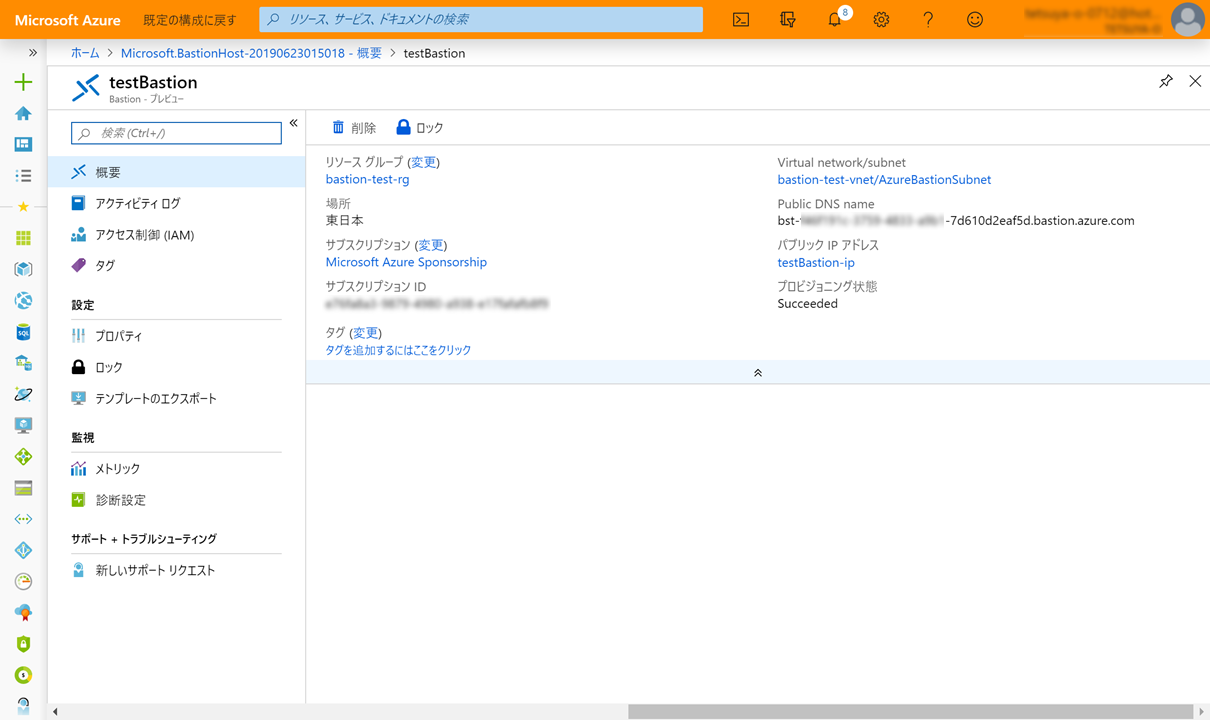Open Virtual machines monitor icon

click(23, 425)
